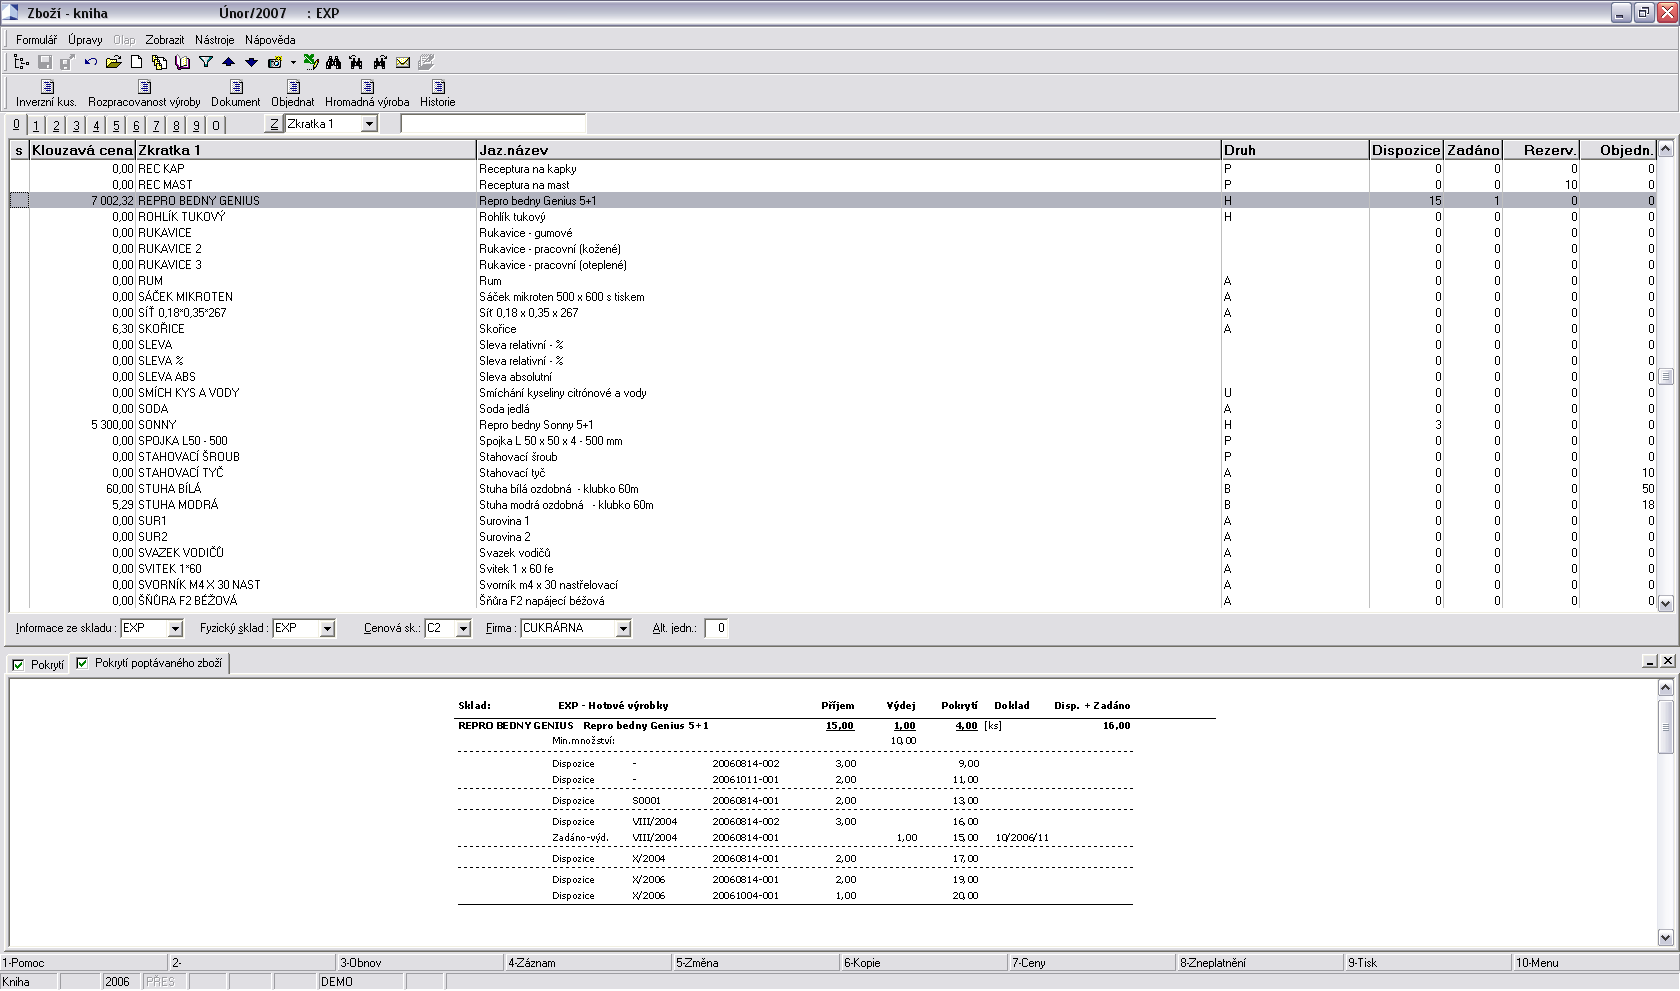Screen dimensions: 1680x991
Task: Click the Alt. jedn. input field
Action: 716,629
